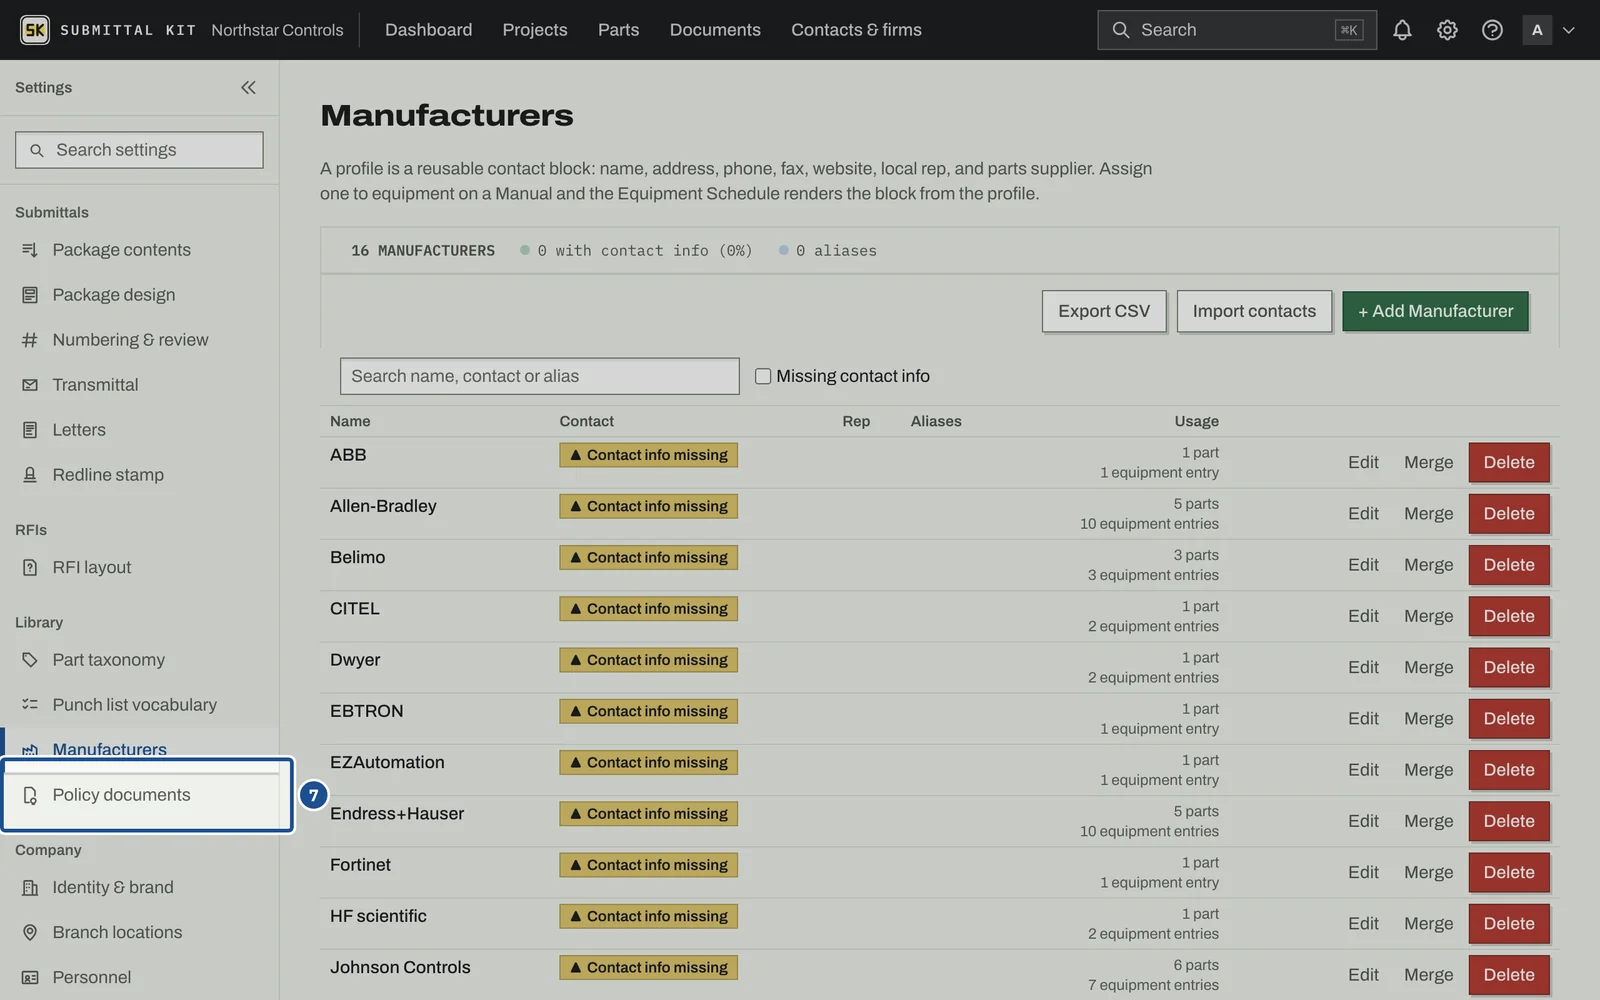Open Package contents settings
1600x1000 pixels.
[x=139, y=250]
